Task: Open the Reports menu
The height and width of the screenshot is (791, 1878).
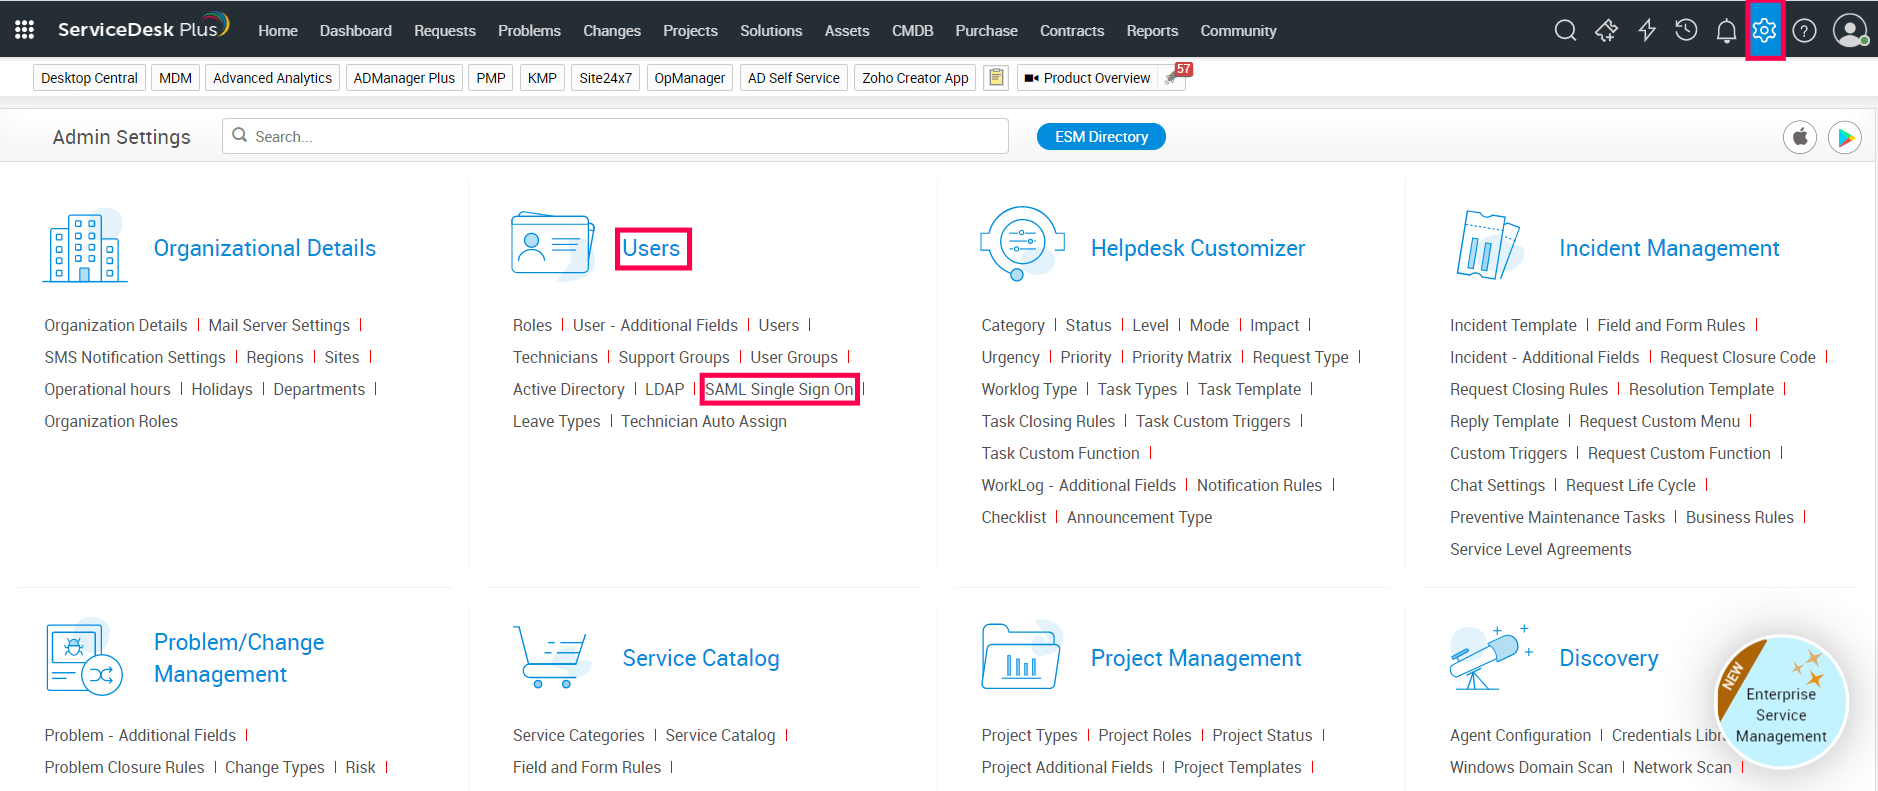Action: coord(1152,31)
